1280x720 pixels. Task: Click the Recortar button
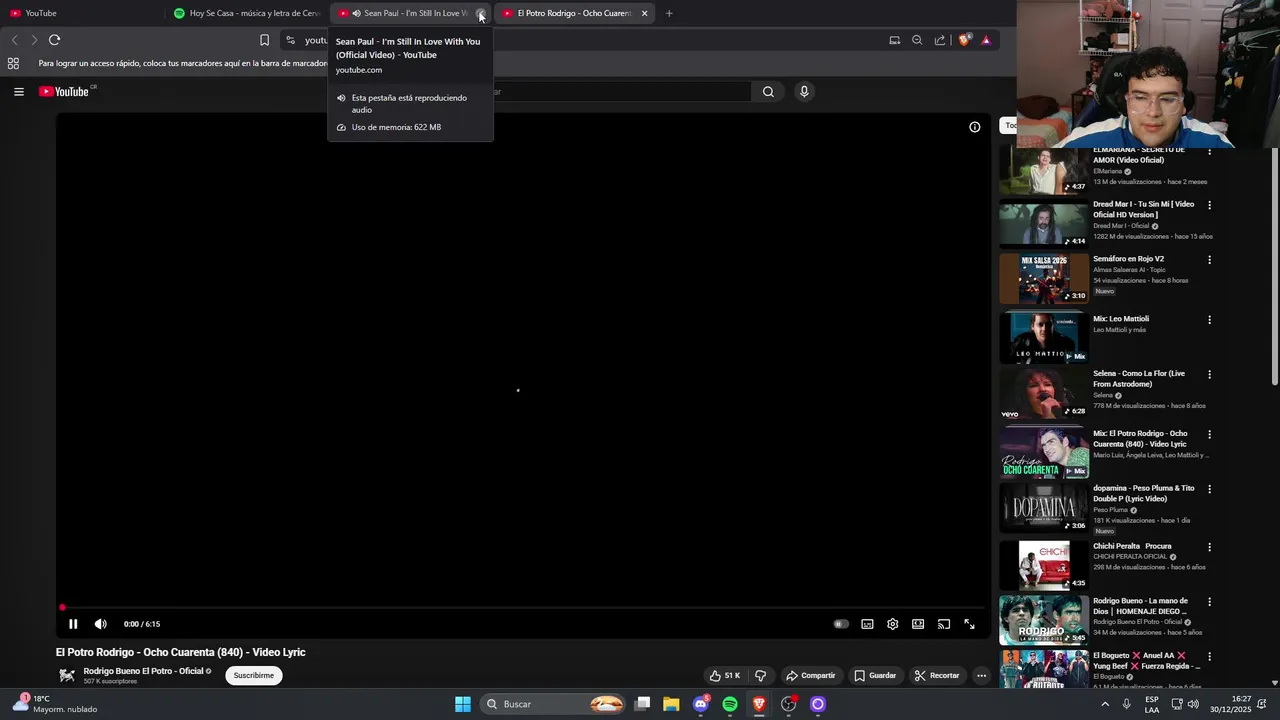pyautogui.click(x=937, y=675)
